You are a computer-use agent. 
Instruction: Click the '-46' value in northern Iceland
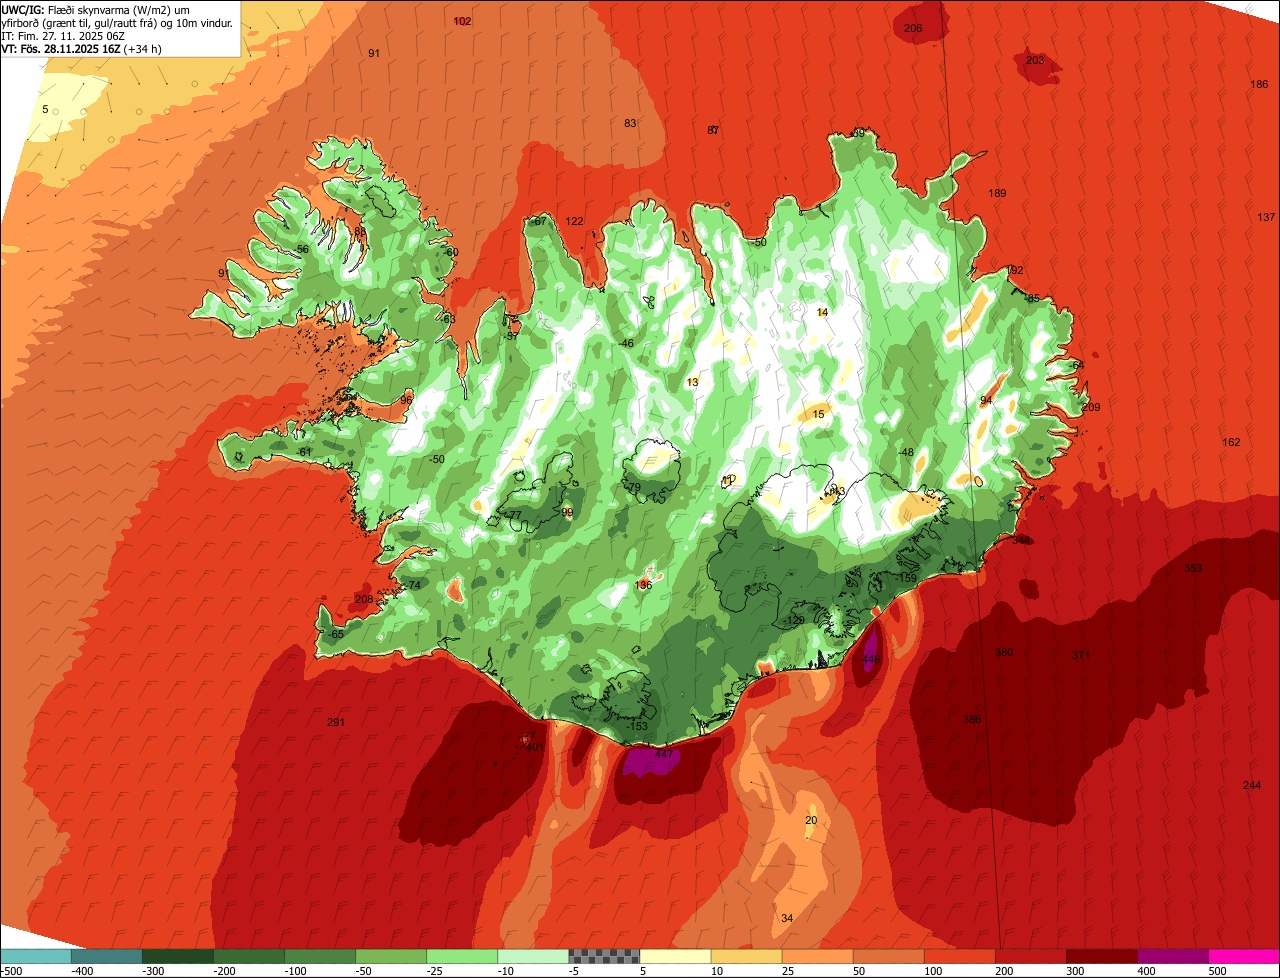tap(625, 343)
